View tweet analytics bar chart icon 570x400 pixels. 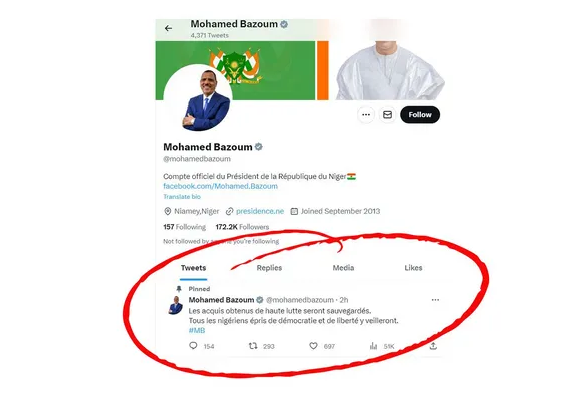[373, 346]
